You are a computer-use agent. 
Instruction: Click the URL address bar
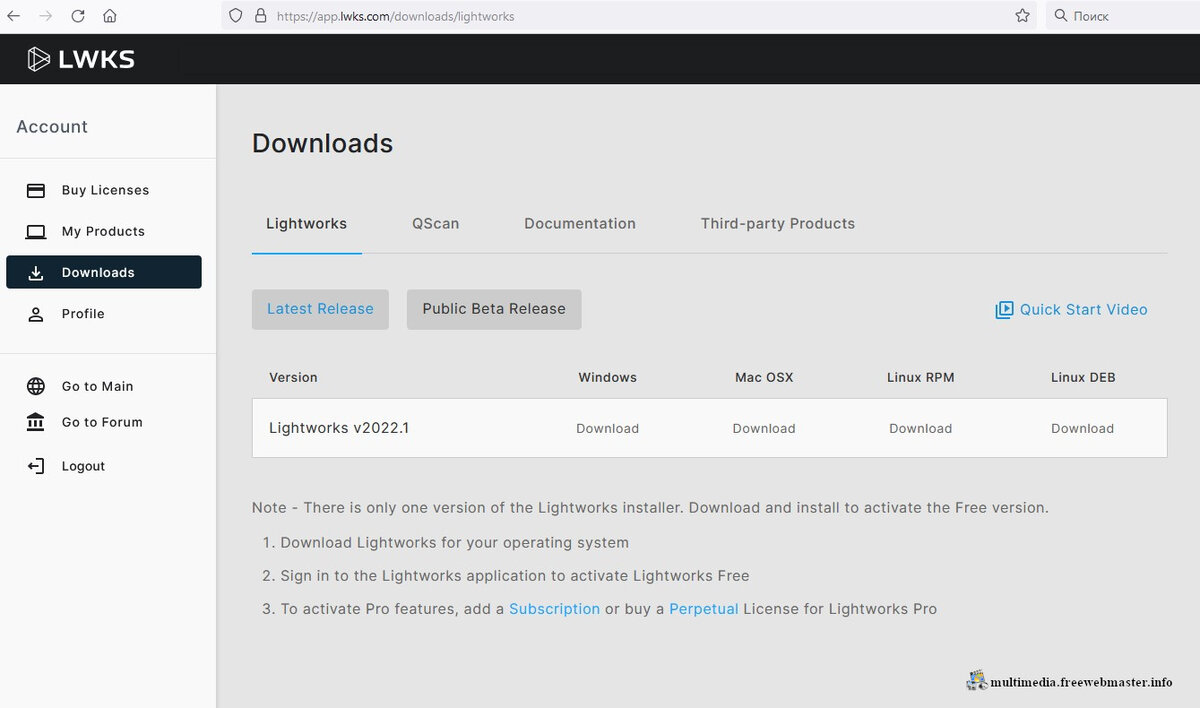[x=630, y=16]
